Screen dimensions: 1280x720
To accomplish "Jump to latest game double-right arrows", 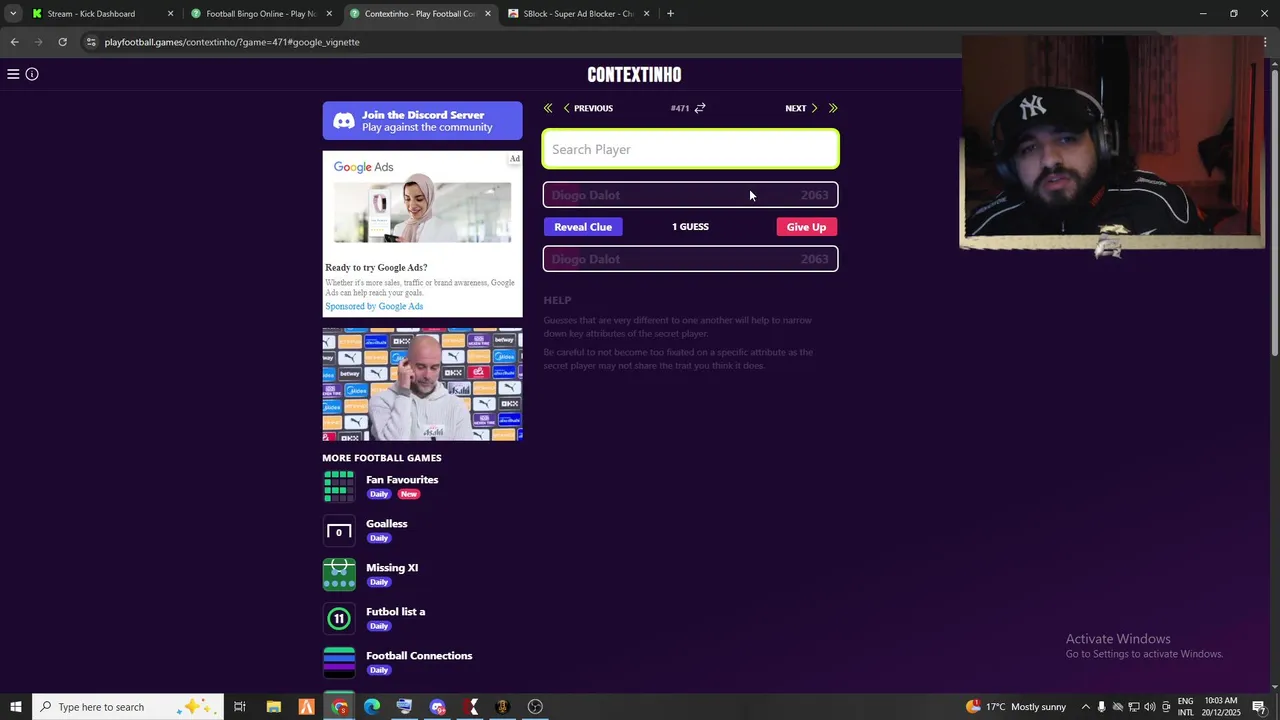I will pyautogui.click(x=833, y=108).
